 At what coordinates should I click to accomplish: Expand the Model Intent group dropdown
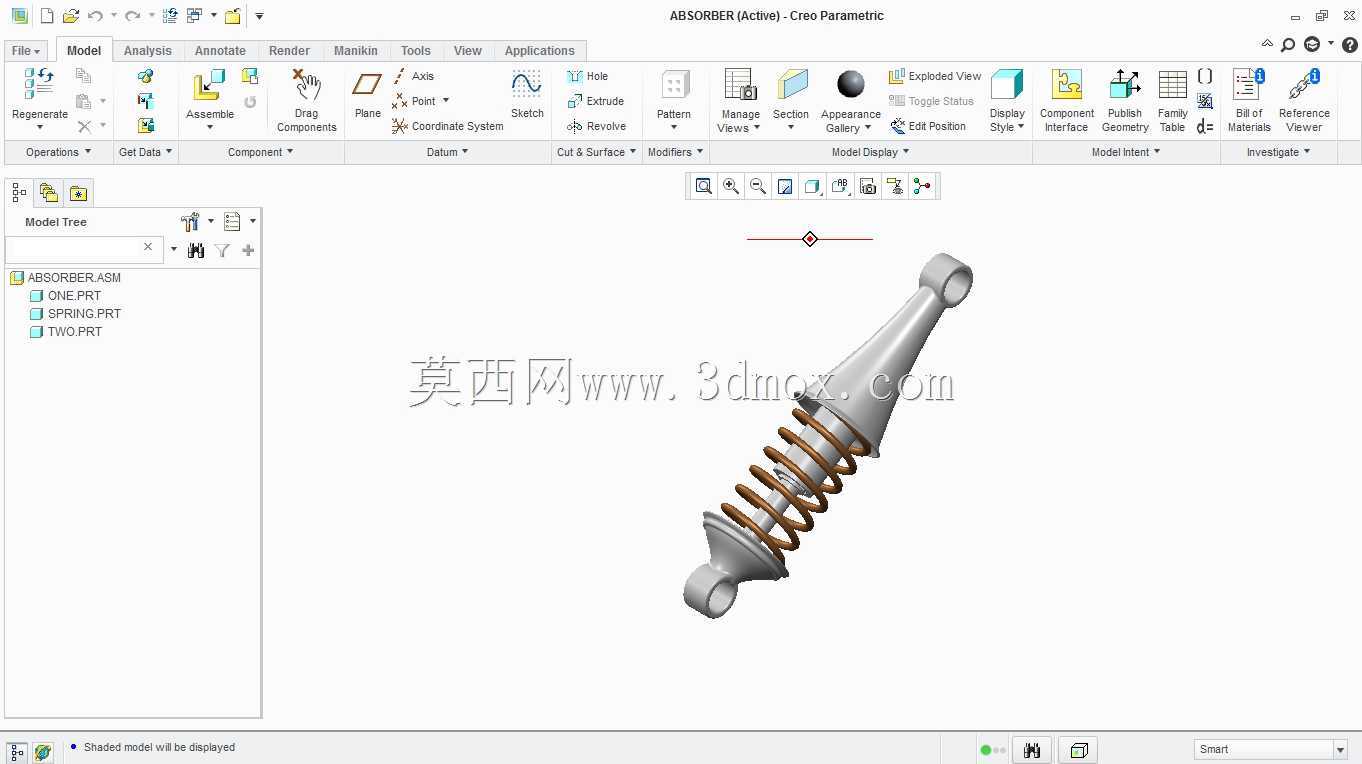pos(1126,152)
